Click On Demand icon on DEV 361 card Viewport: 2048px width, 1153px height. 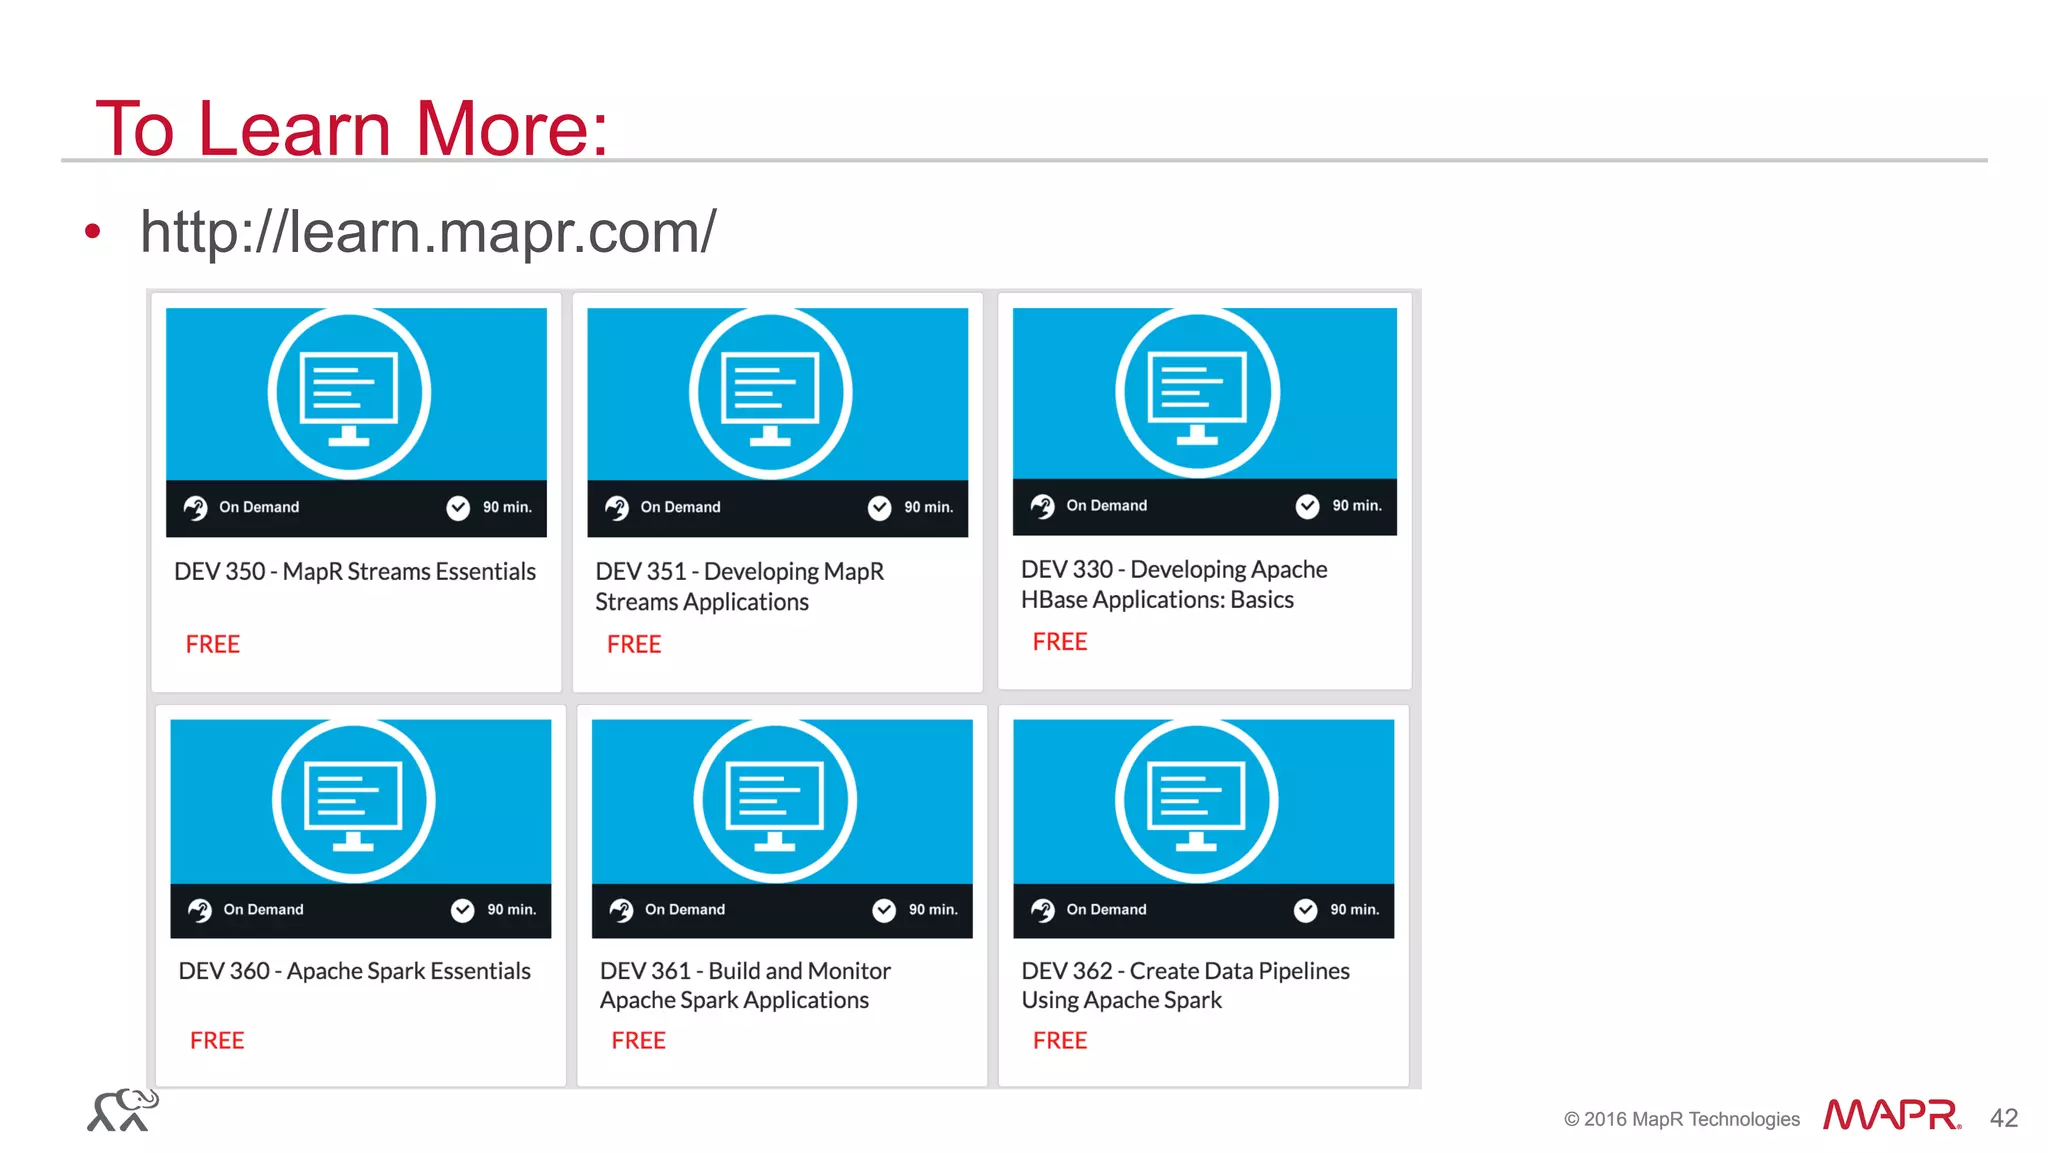[622, 910]
